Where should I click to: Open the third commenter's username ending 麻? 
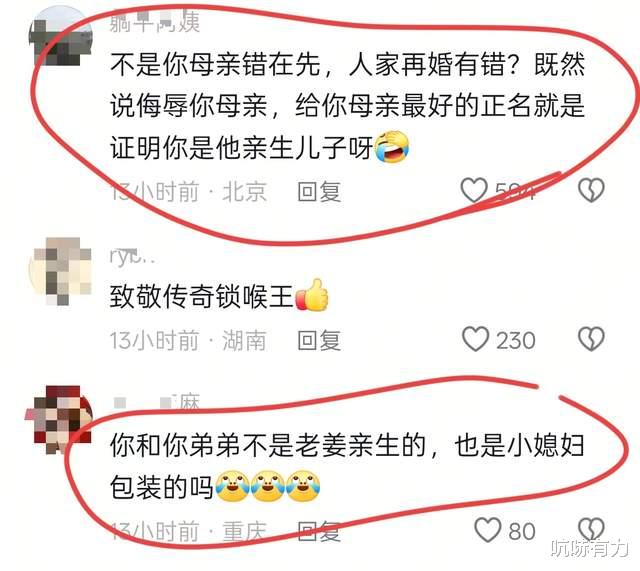click(156, 402)
